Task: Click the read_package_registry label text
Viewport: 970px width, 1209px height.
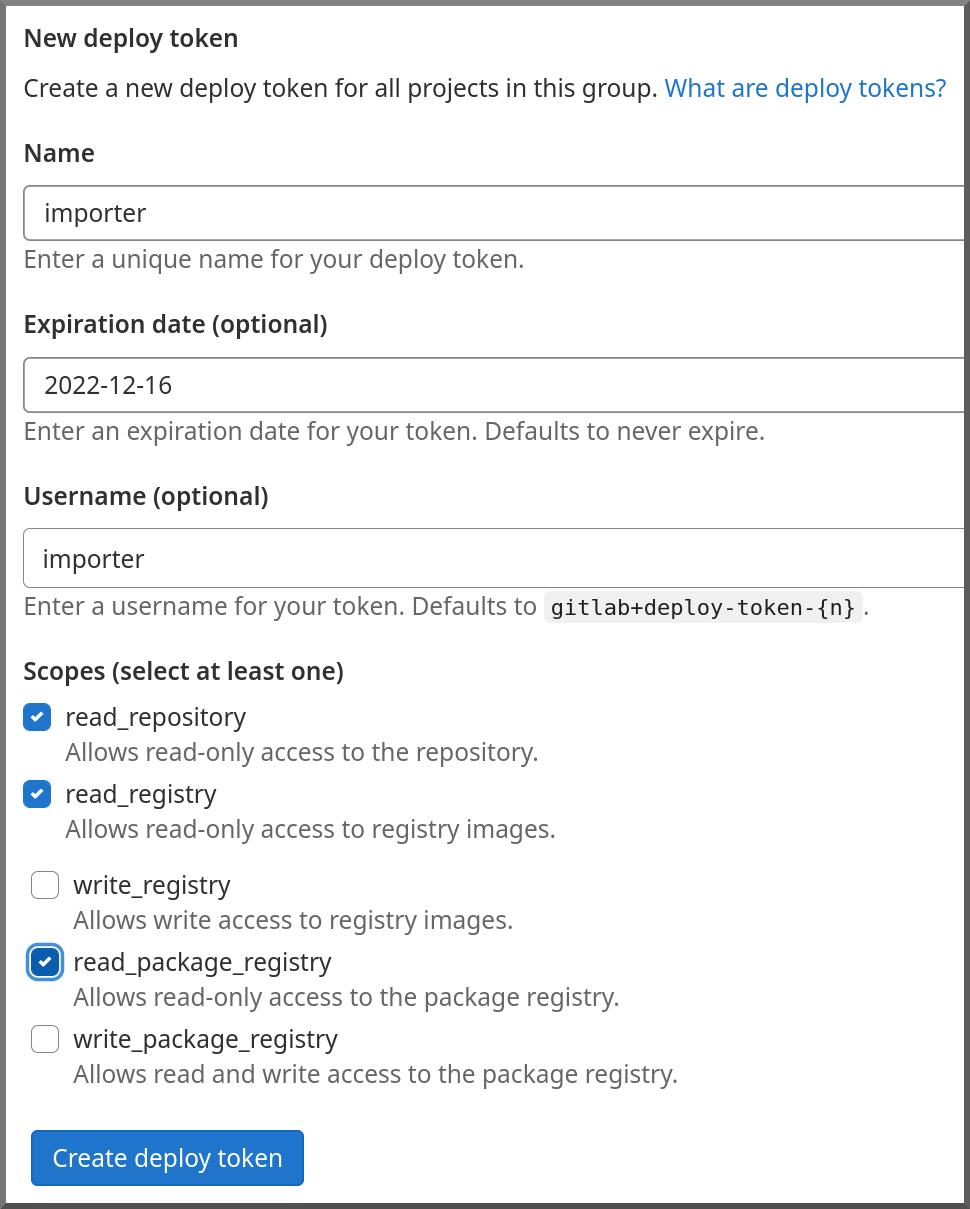Action: pyautogui.click(x=202, y=962)
